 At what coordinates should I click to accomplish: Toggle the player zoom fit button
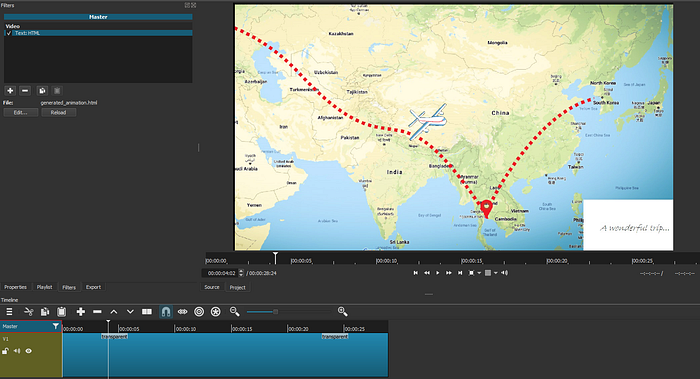pos(471,273)
